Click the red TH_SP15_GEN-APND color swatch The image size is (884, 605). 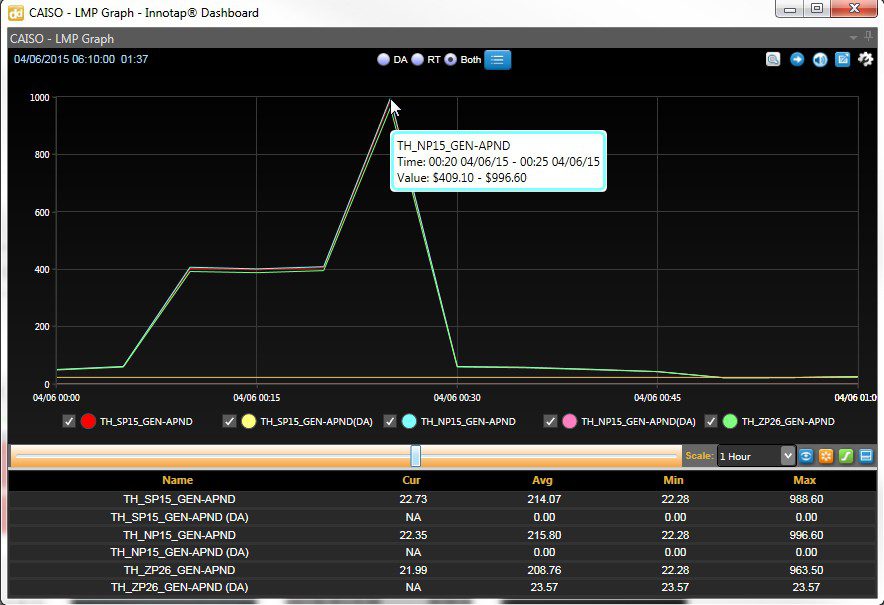(89, 421)
